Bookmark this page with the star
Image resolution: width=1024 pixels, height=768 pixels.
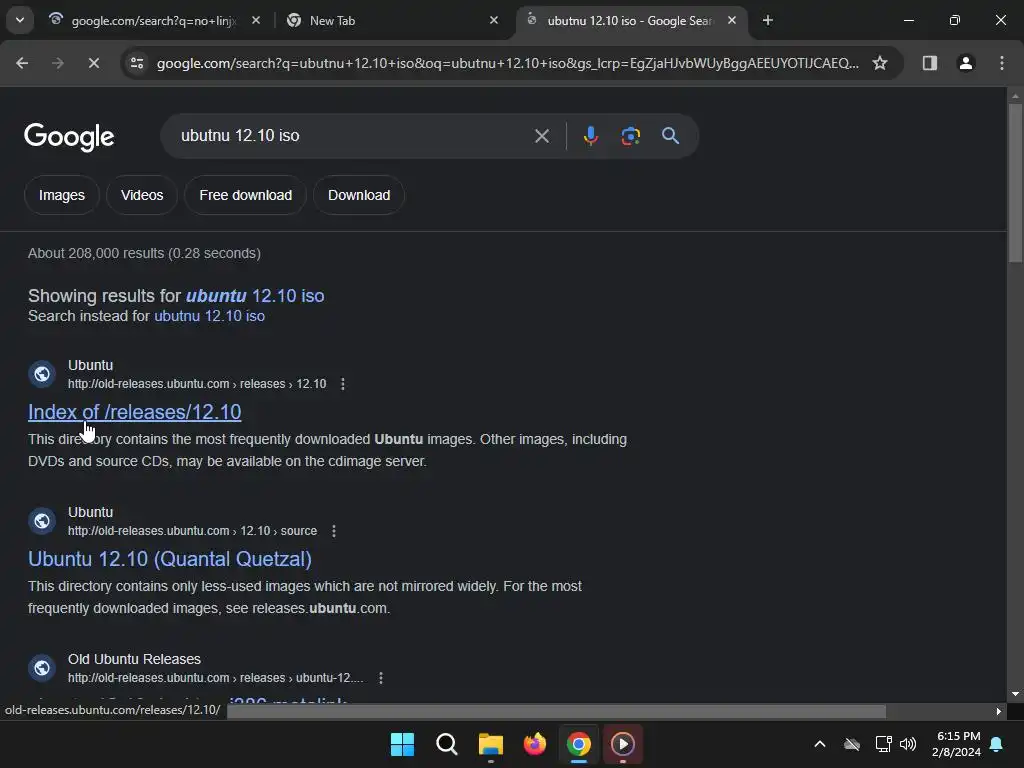[880, 63]
